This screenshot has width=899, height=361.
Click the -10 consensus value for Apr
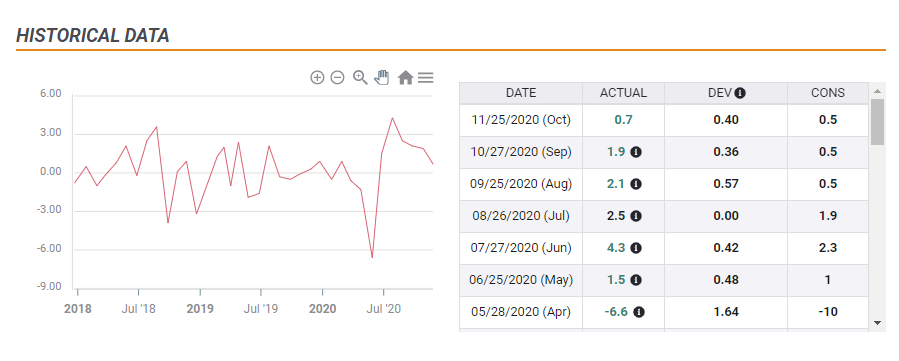point(828,312)
